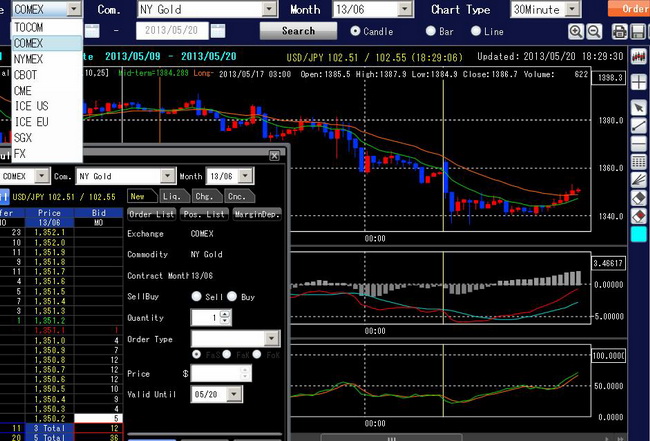Expand the Order Type dropdown
The image size is (650, 441).
[x=272, y=339]
